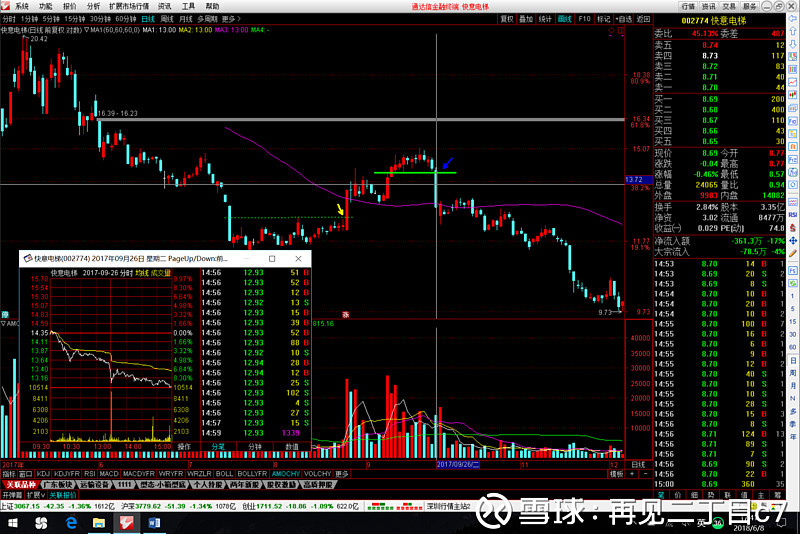
Task: Toggle the 复权 option in chart toolbar
Action: click(x=506, y=18)
